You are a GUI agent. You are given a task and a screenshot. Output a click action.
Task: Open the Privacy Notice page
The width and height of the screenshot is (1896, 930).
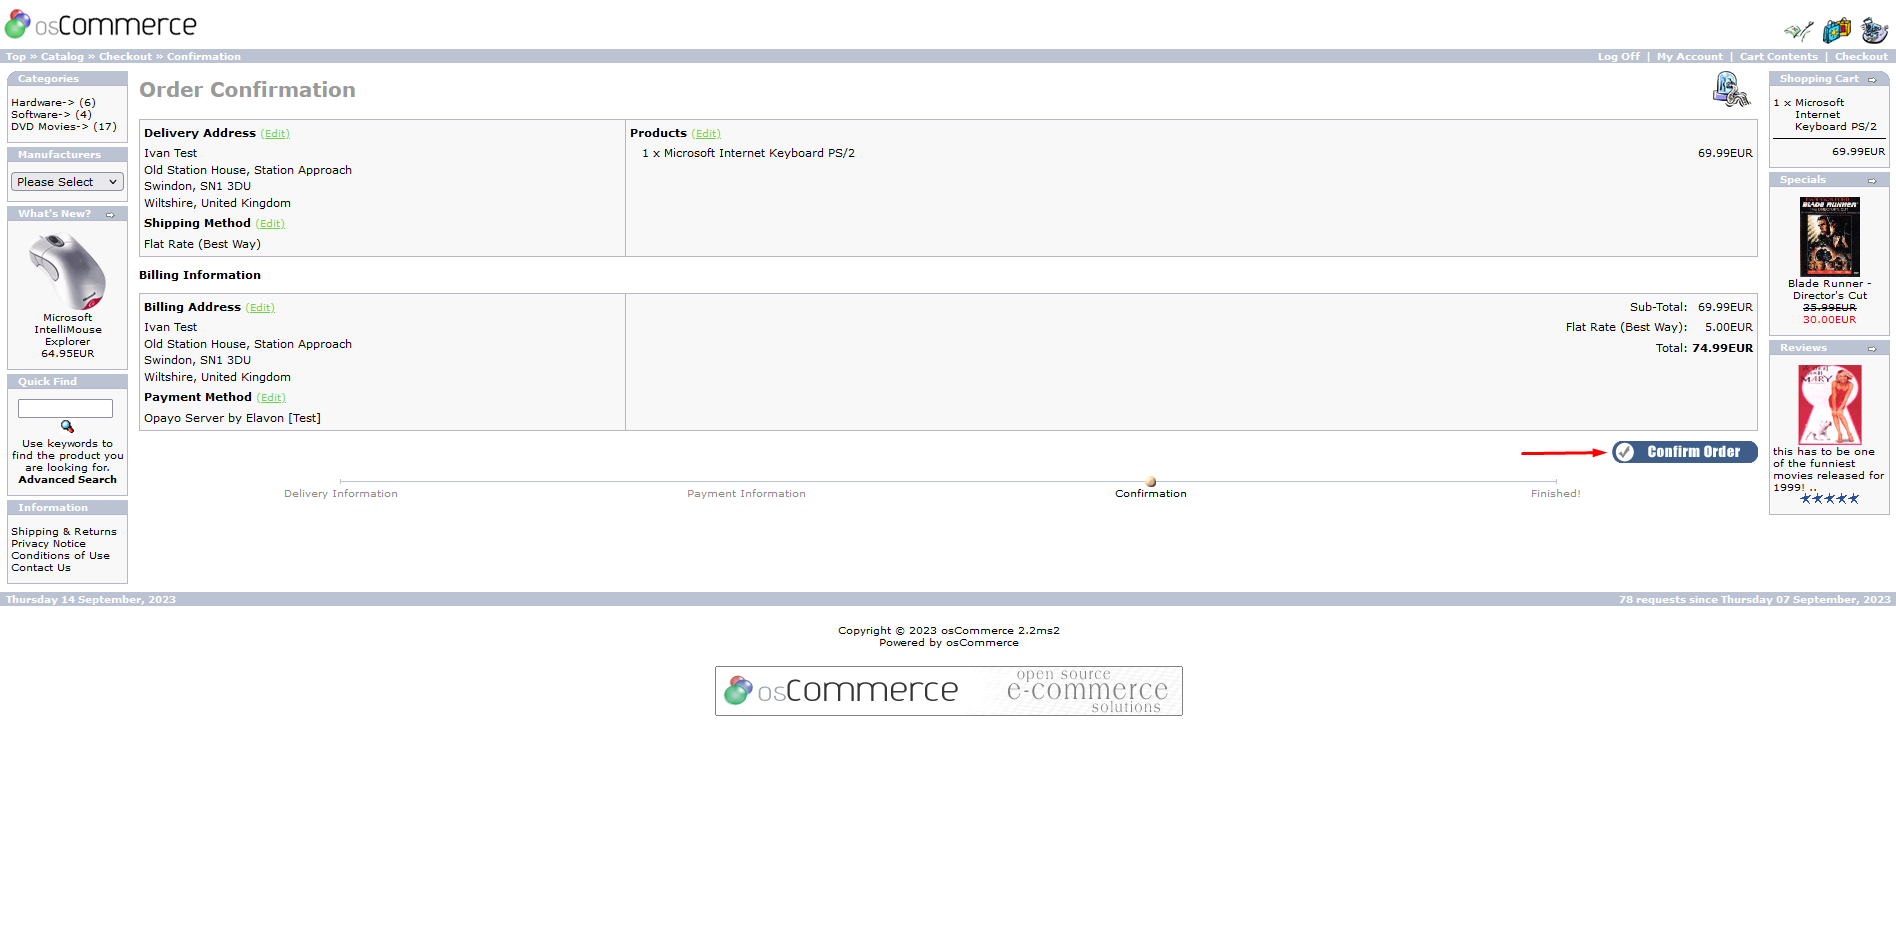(x=48, y=544)
